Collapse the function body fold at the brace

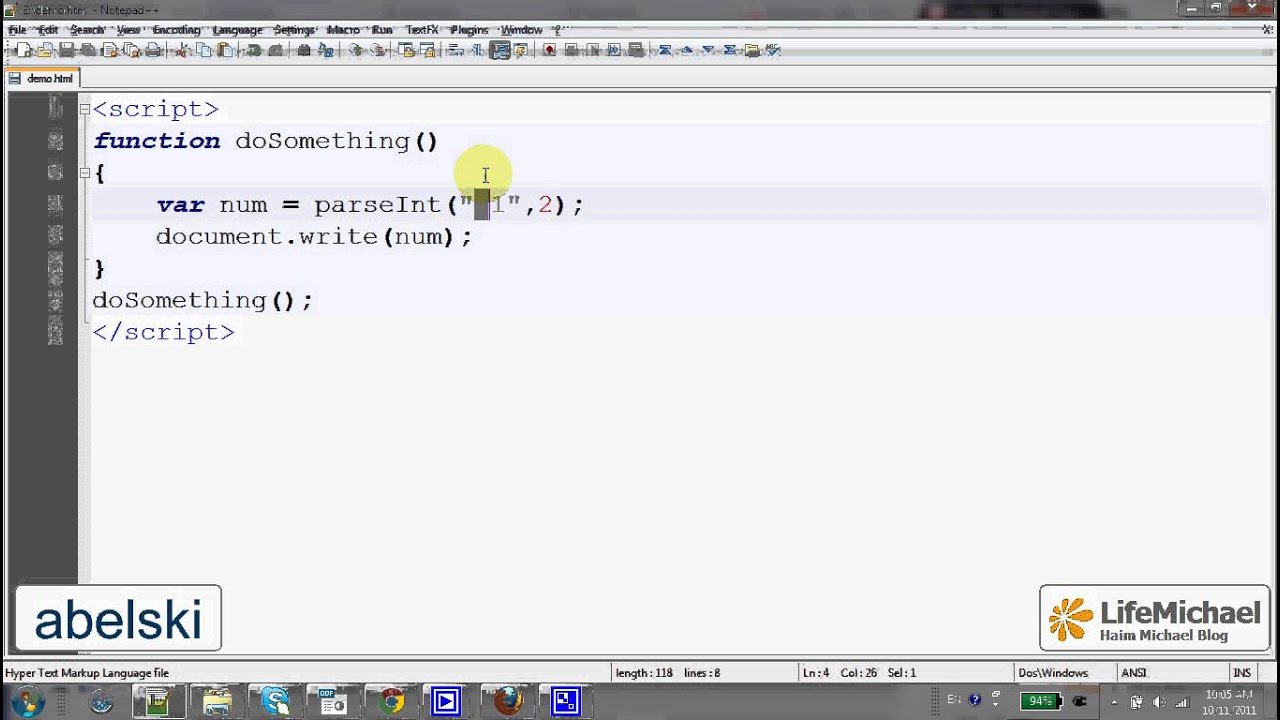(x=84, y=173)
